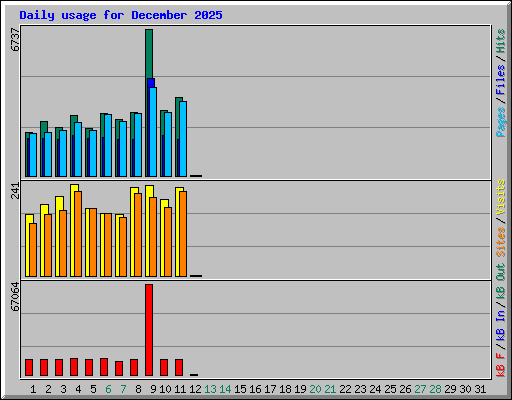This screenshot has width=512, height=400.
Task: Click the yellow visits bar for day 4
Action: 74,230
